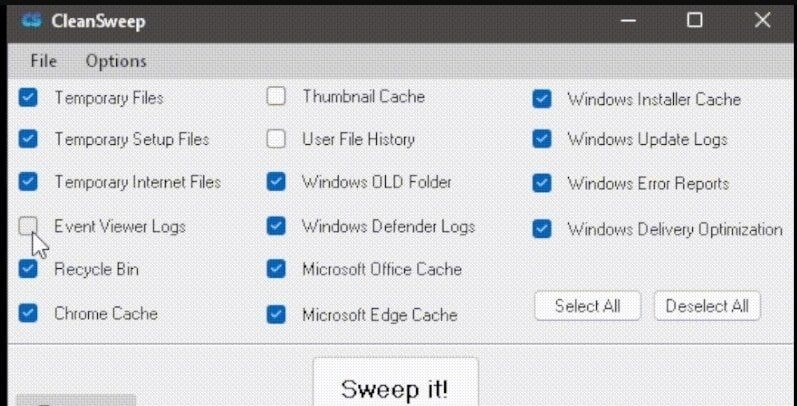Uncheck the Recycle Bin checkbox
The height and width of the screenshot is (406, 797).
[28, 269]
